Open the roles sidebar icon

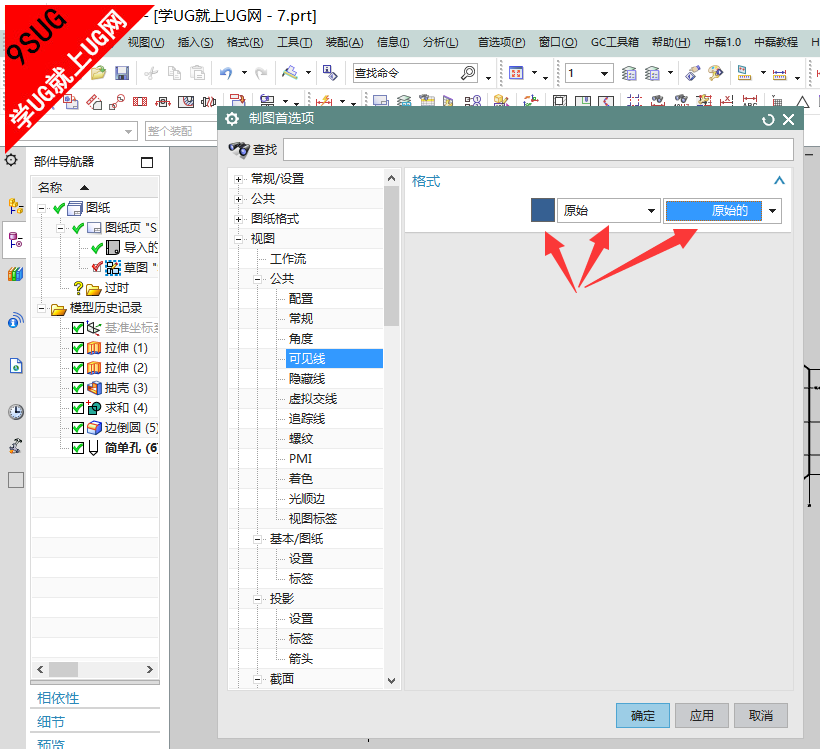click(16, 446)
